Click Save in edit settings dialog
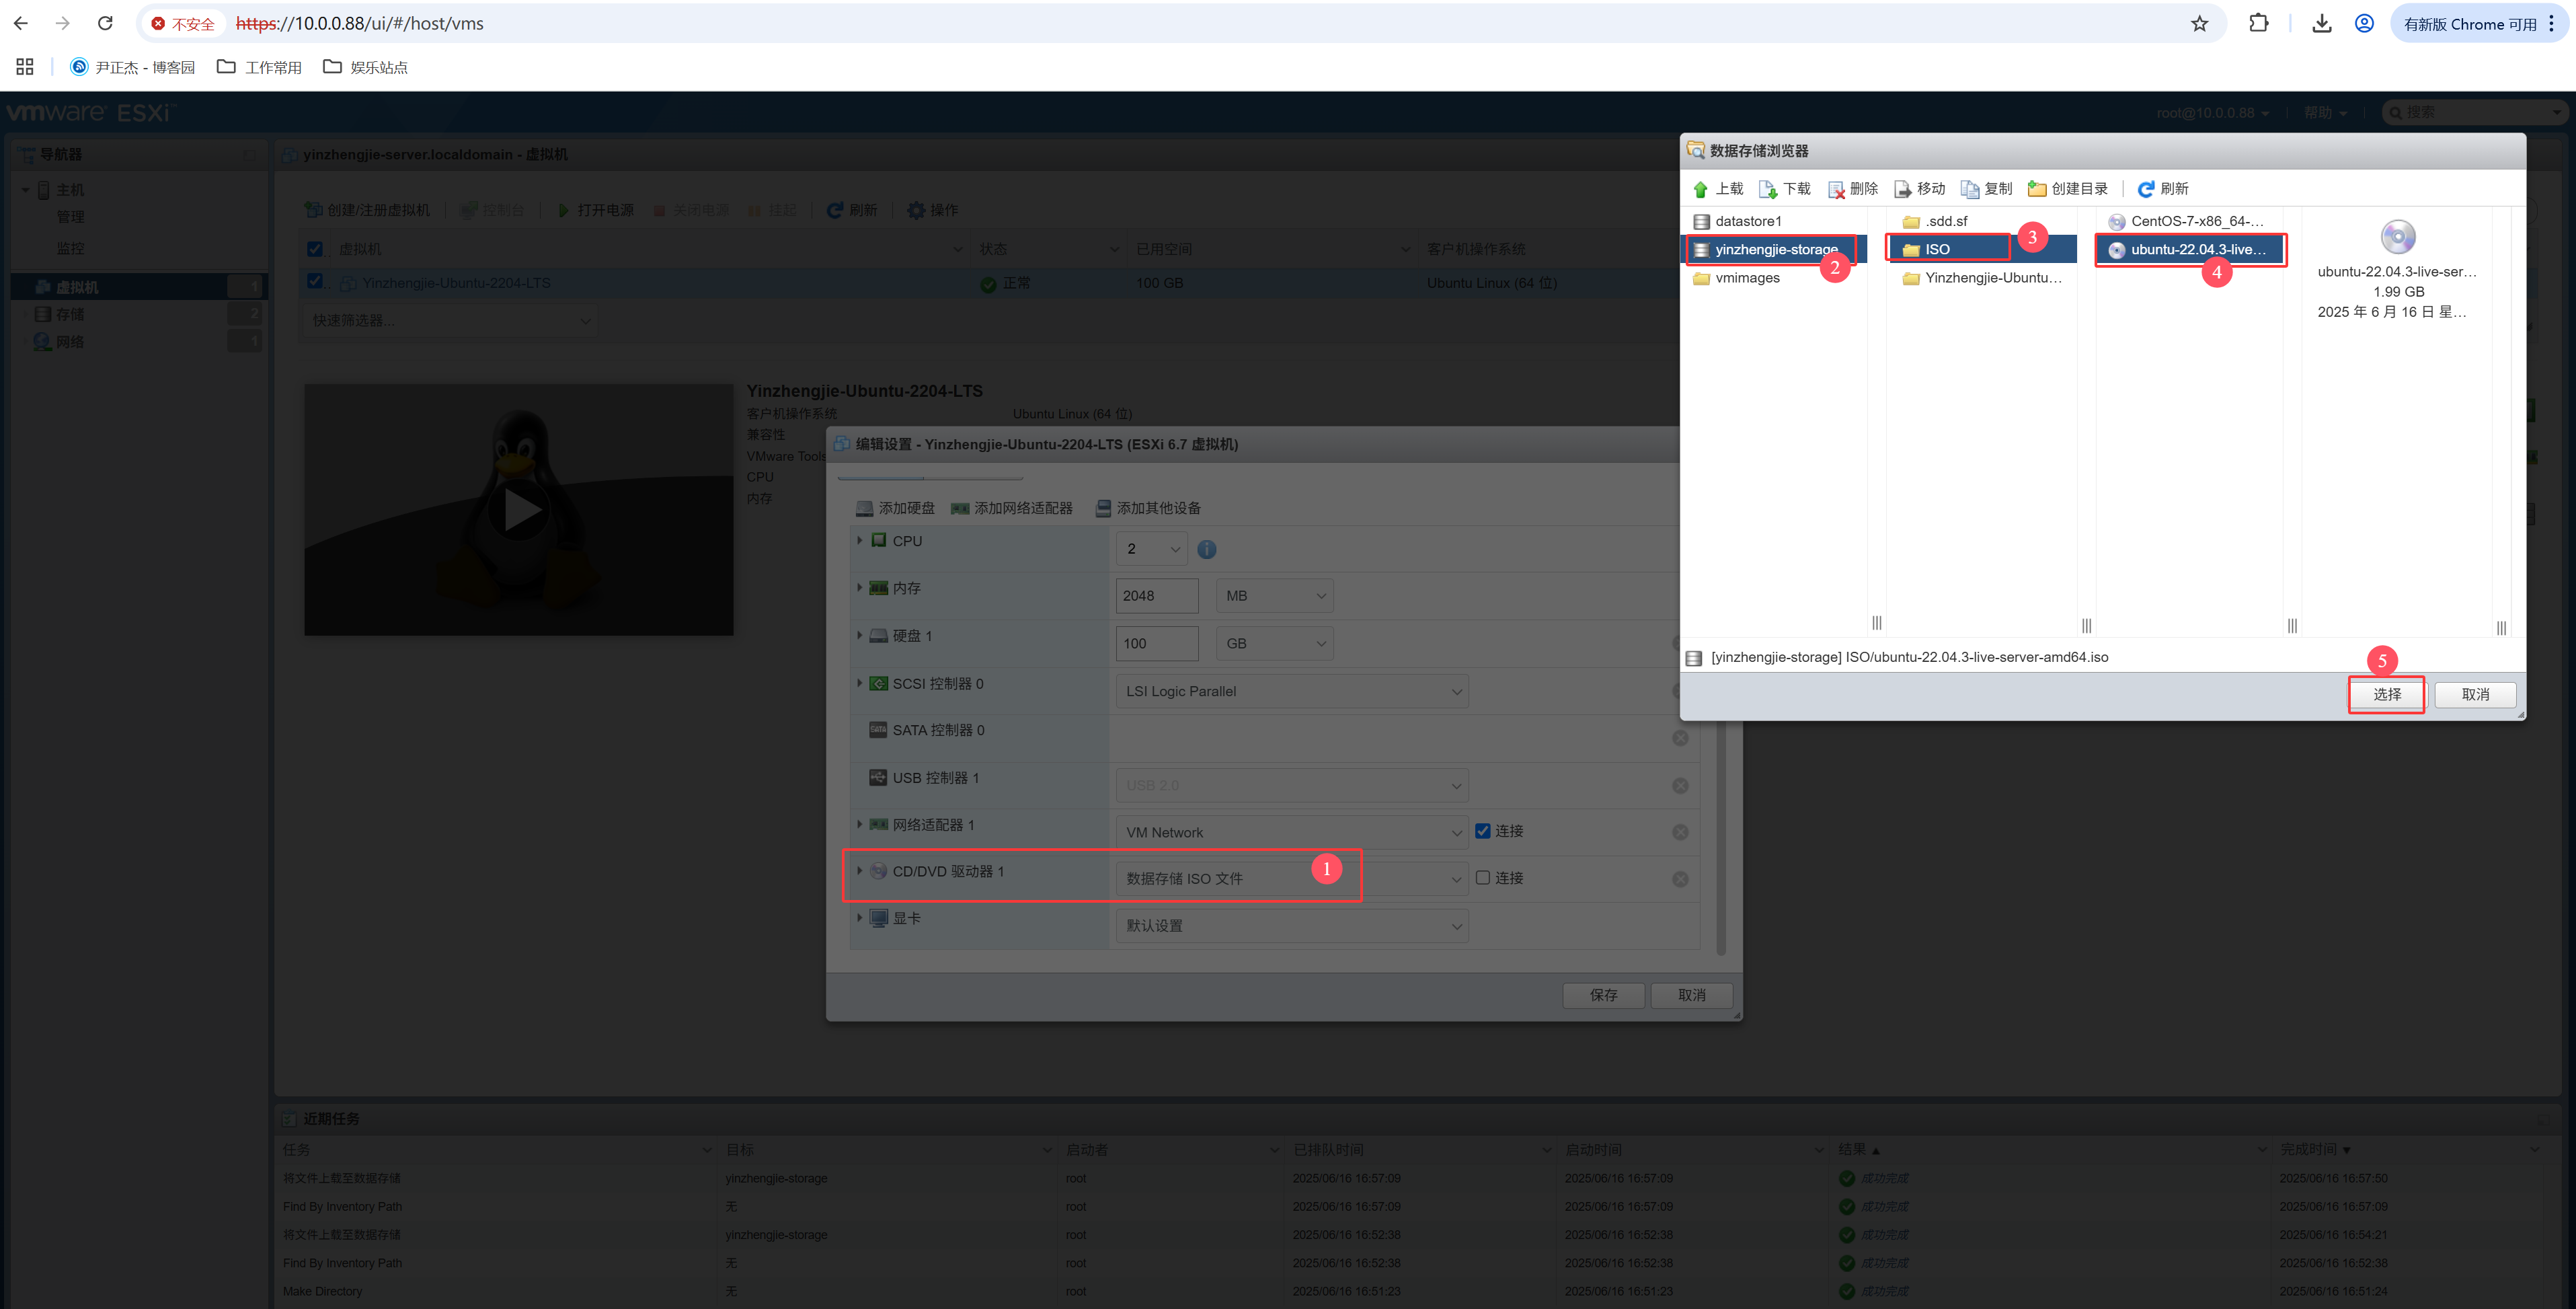 tap(1603, 995)
